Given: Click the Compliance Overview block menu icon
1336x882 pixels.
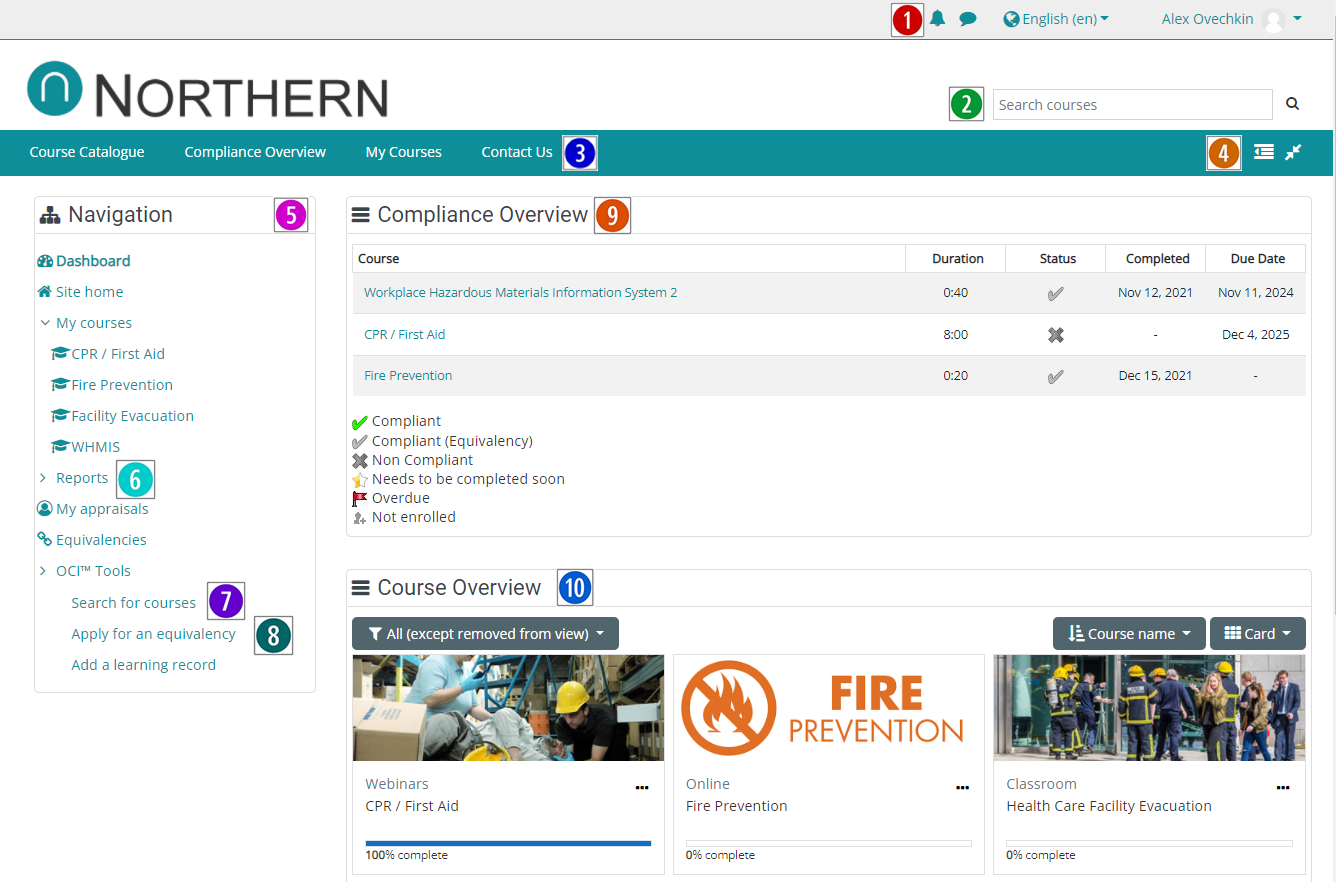Looking at the screenshot, I should pos(361,215).
